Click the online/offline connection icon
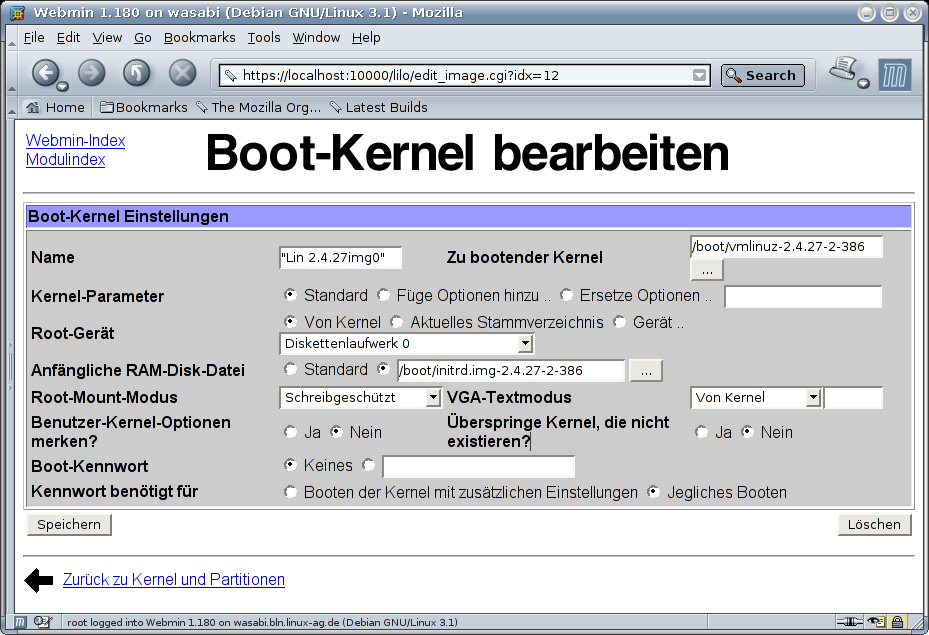This screenshot has height=635, width=929. click(x=850, y=622)
